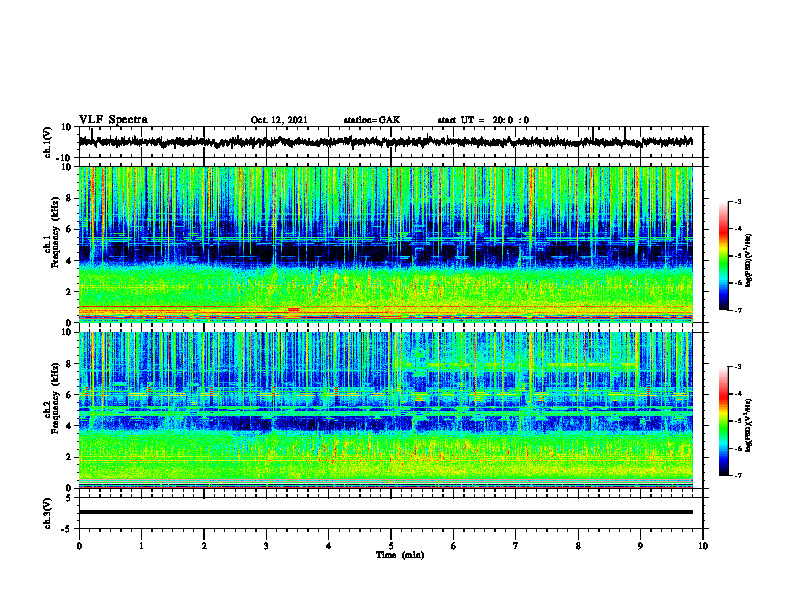Click the '8' kHz tick on ch.1 frequency axis
This screenshot has width=792, height=612.
70,198
